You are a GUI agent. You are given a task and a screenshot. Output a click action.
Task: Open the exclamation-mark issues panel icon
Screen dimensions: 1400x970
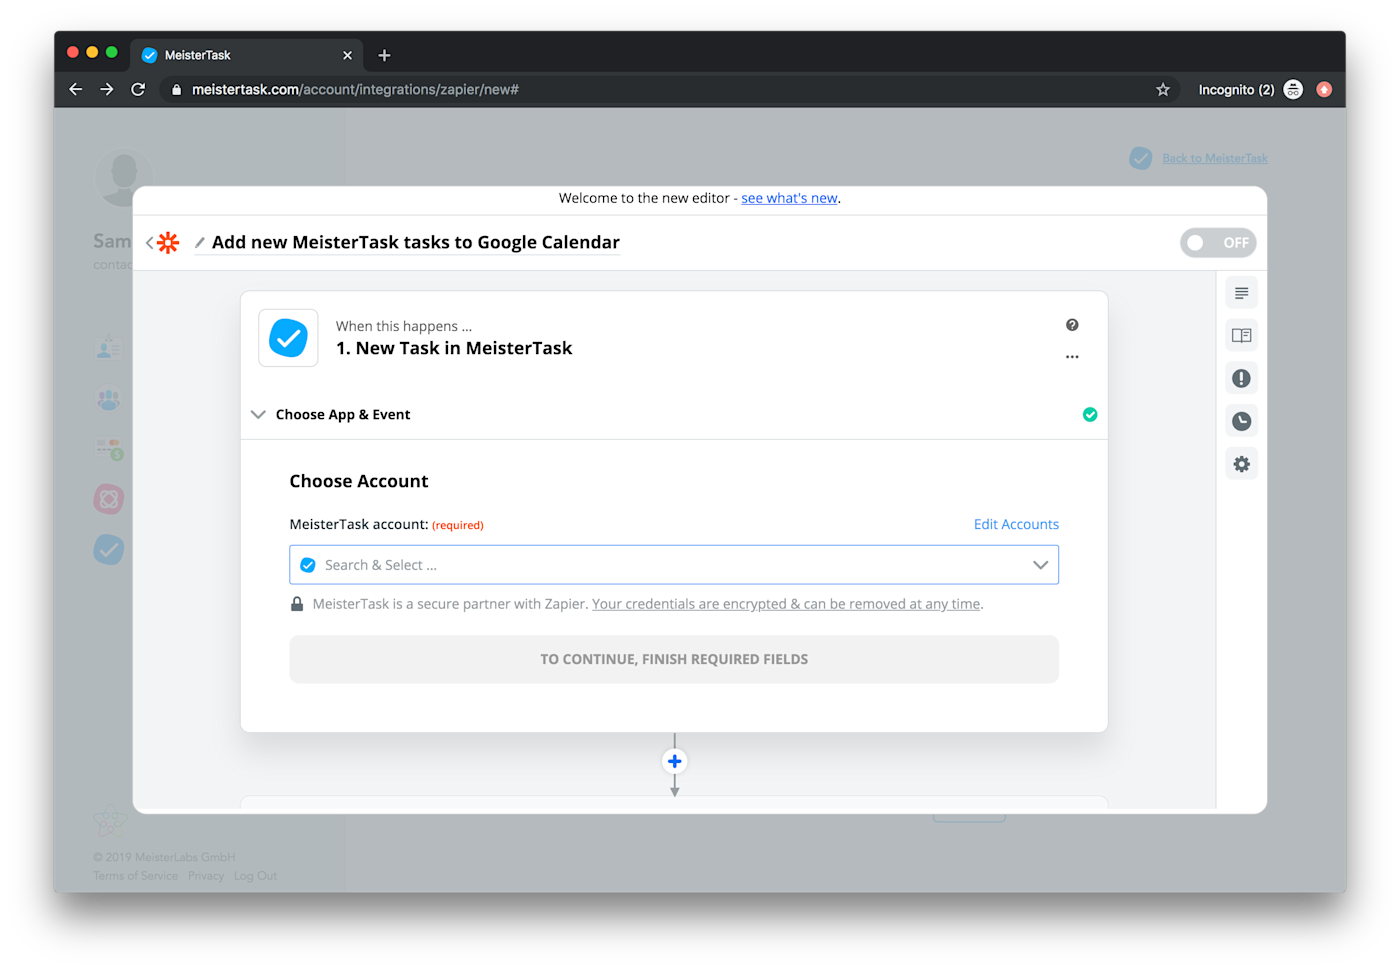[1241, 379]
